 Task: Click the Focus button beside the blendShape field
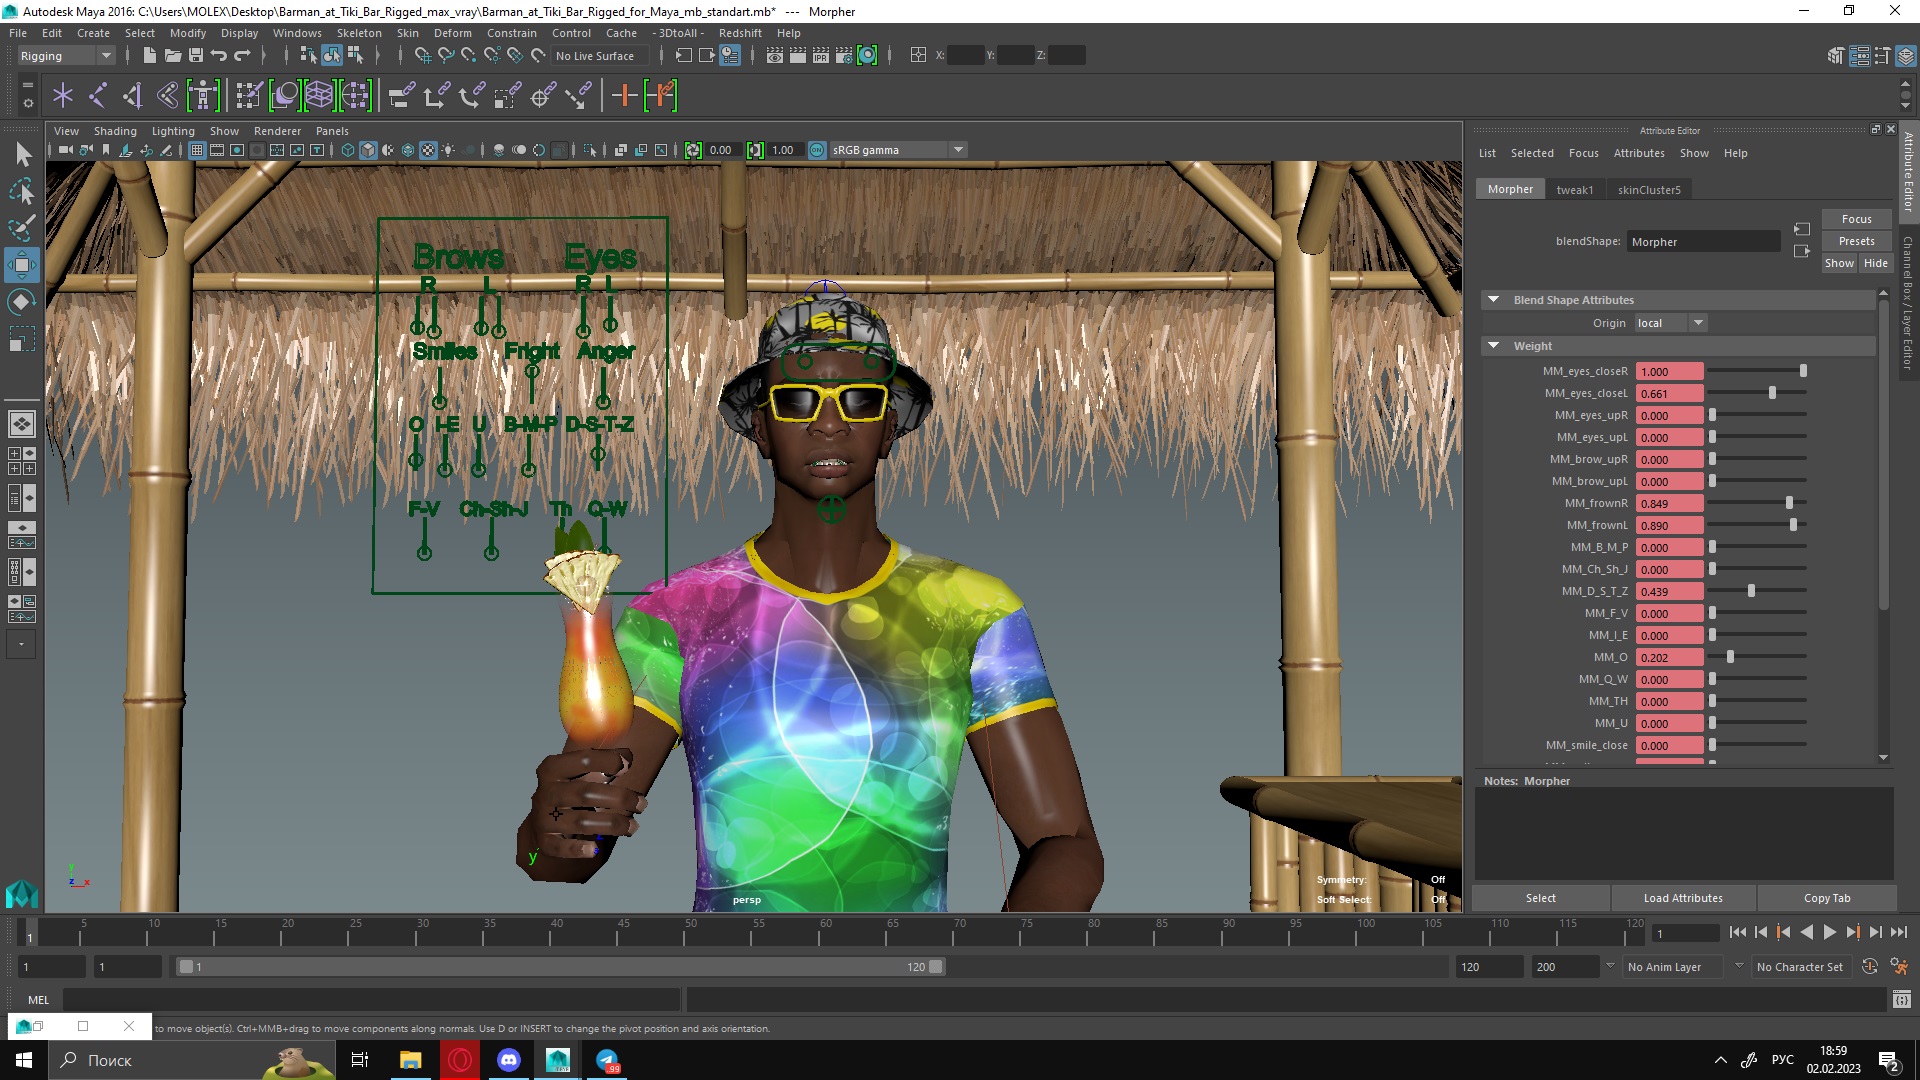coord(1856,219)
